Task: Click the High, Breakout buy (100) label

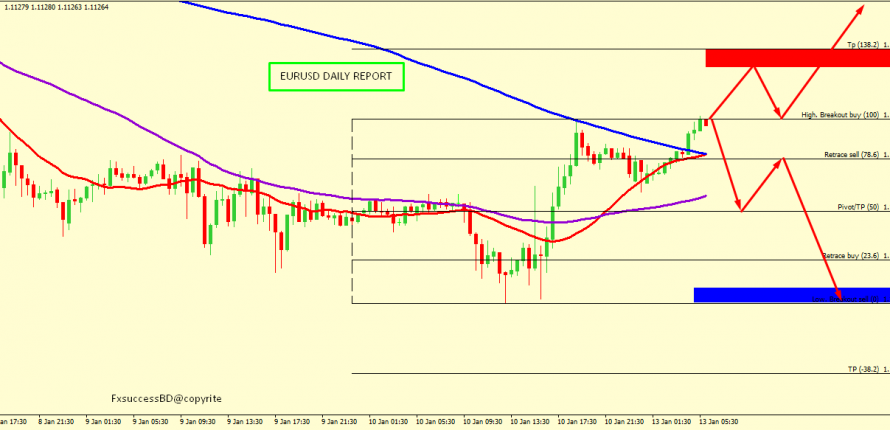Action: tap(842, 115)
